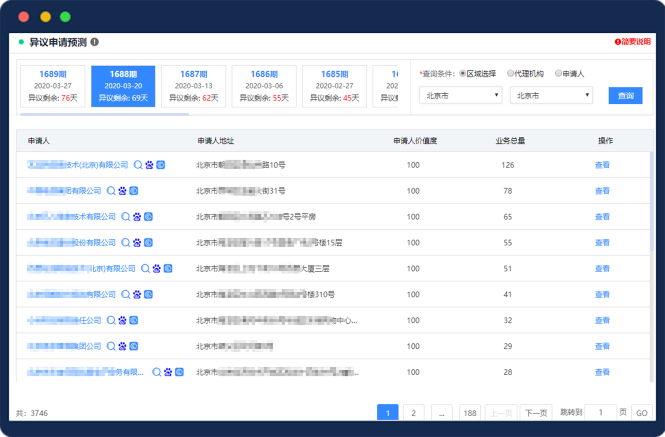This screenshot has width=665, height=437.
Task: Click the magnifier icon in the 28-volume row
Action: tap(156, 372)
